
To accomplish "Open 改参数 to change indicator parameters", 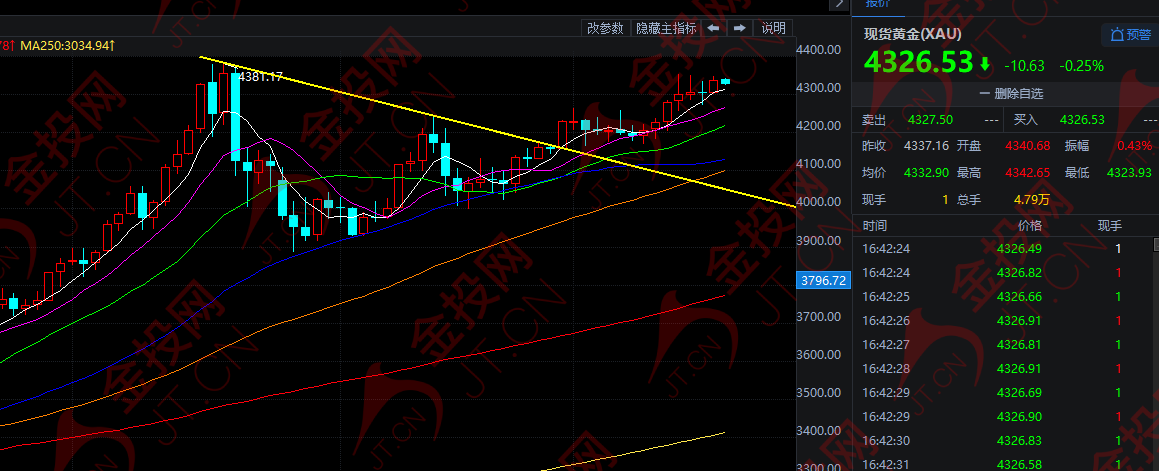I will click(x=605, y=28).
